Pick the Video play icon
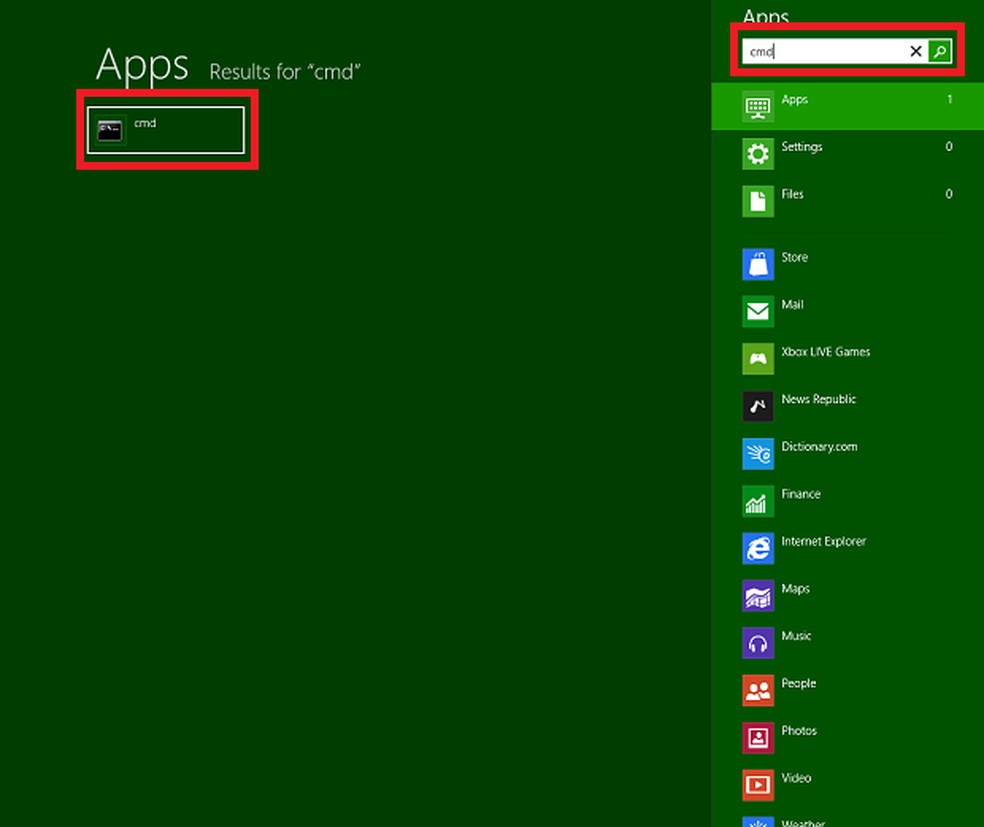Image resolution: width=984 pixels, height=827 pixels. (757, 785)
